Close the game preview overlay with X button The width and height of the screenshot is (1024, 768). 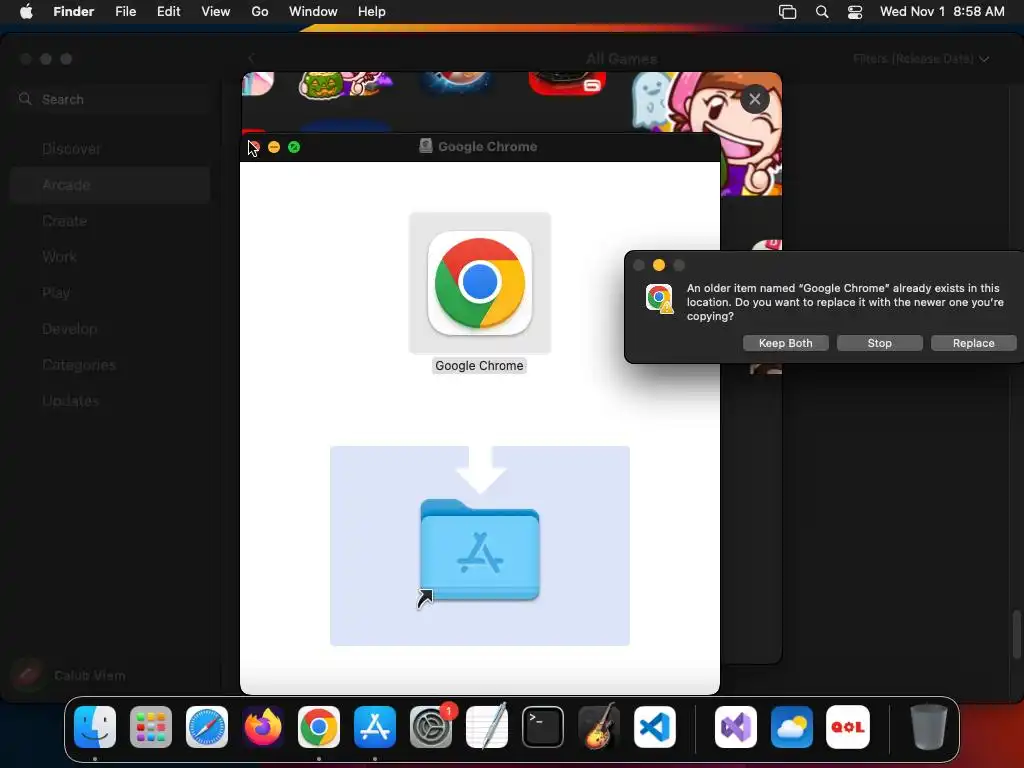[x=754, y=99]
